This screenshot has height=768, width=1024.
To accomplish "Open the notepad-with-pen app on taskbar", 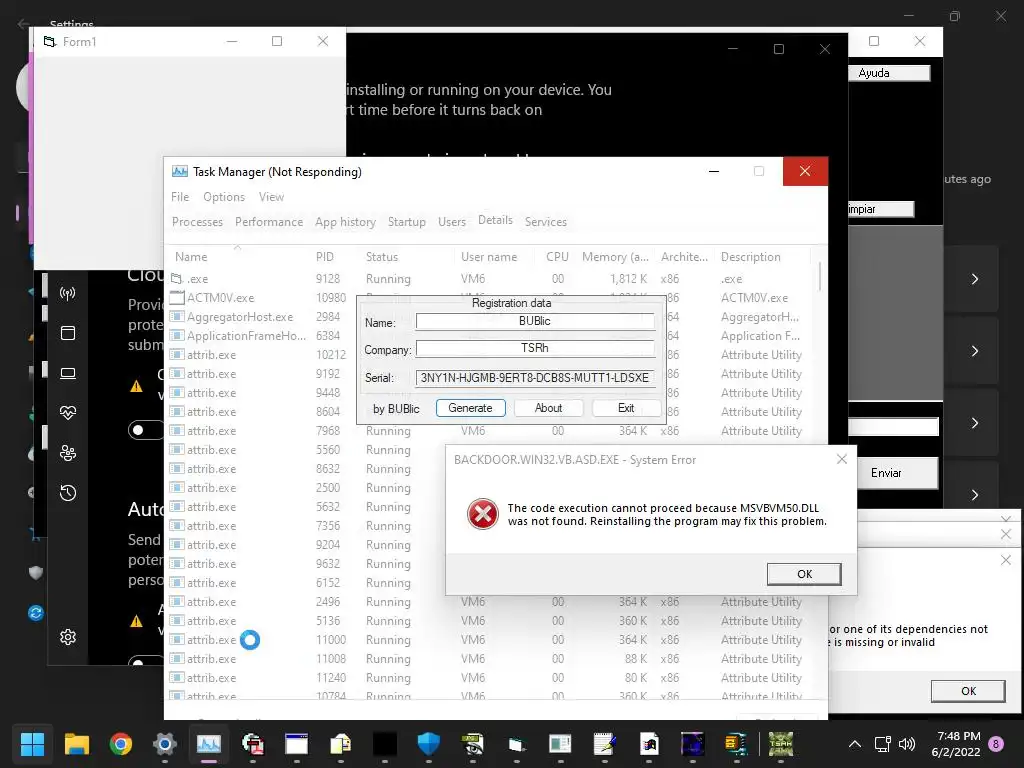I will click(x=605, y=744).
